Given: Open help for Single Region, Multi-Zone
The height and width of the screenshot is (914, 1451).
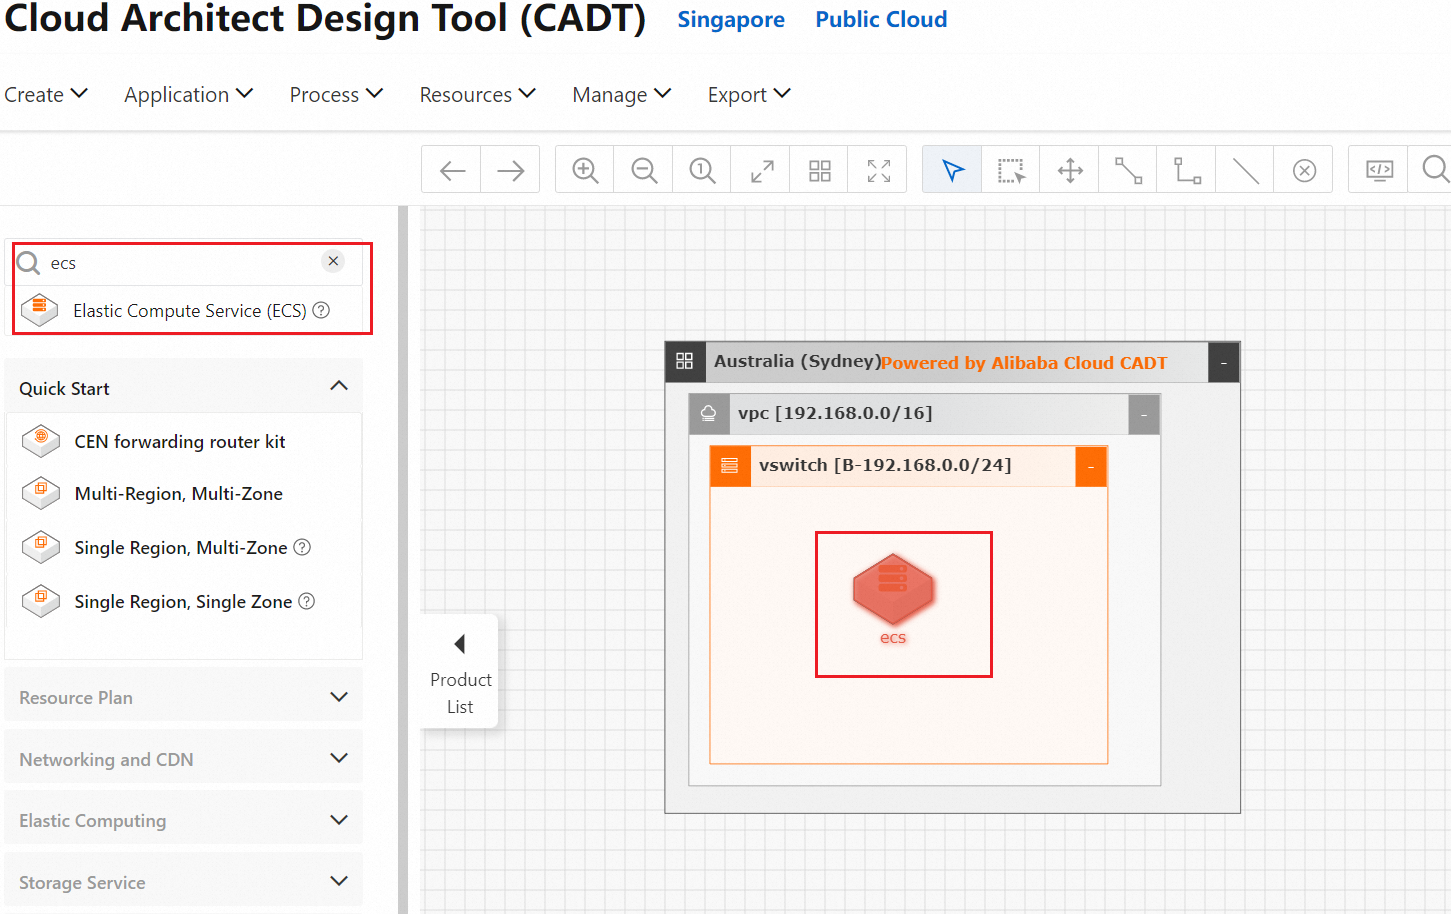Looking at the screenshot, I should (302, 547).
